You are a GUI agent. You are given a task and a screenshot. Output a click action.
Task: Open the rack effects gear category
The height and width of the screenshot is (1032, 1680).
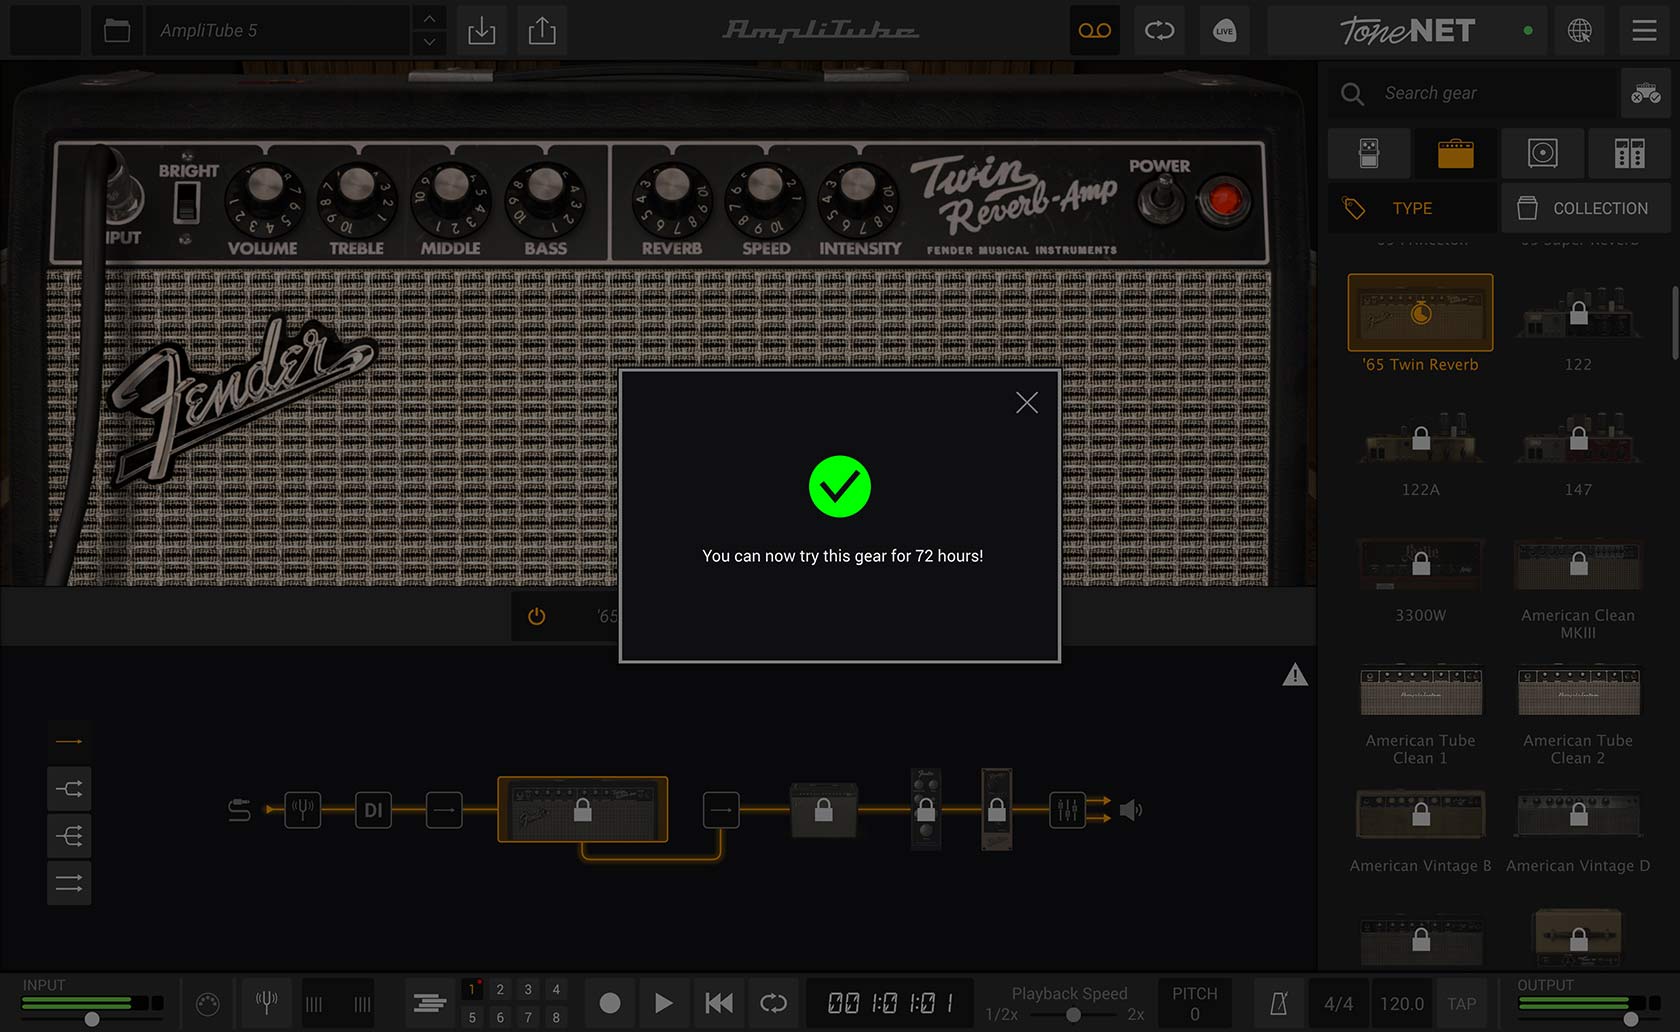click(1628, 153)
